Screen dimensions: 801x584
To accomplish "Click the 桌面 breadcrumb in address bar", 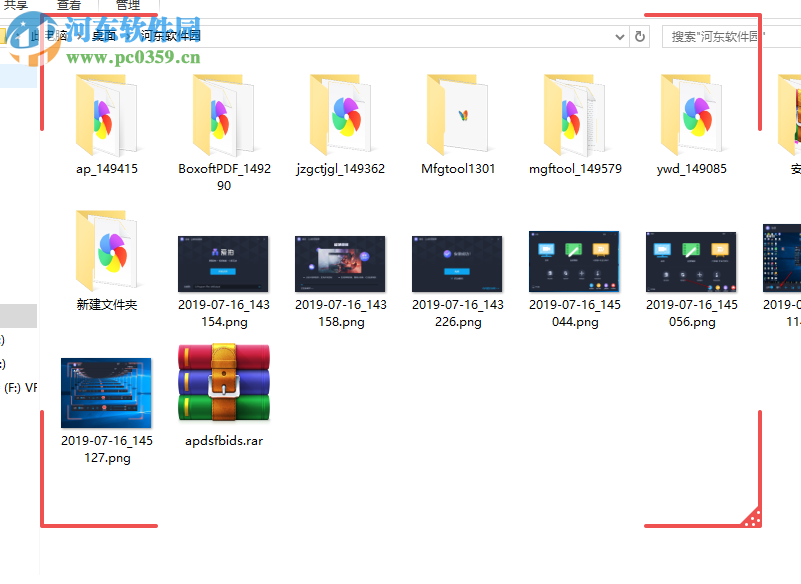I will click(x=104, y=36).
